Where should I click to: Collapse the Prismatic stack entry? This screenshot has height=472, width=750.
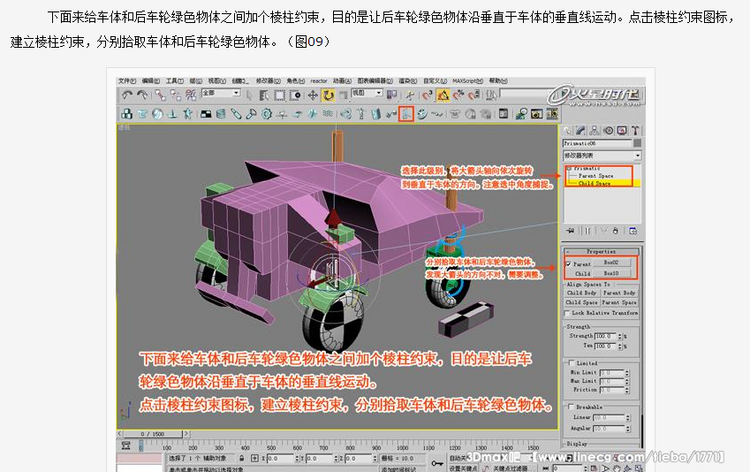569,168
